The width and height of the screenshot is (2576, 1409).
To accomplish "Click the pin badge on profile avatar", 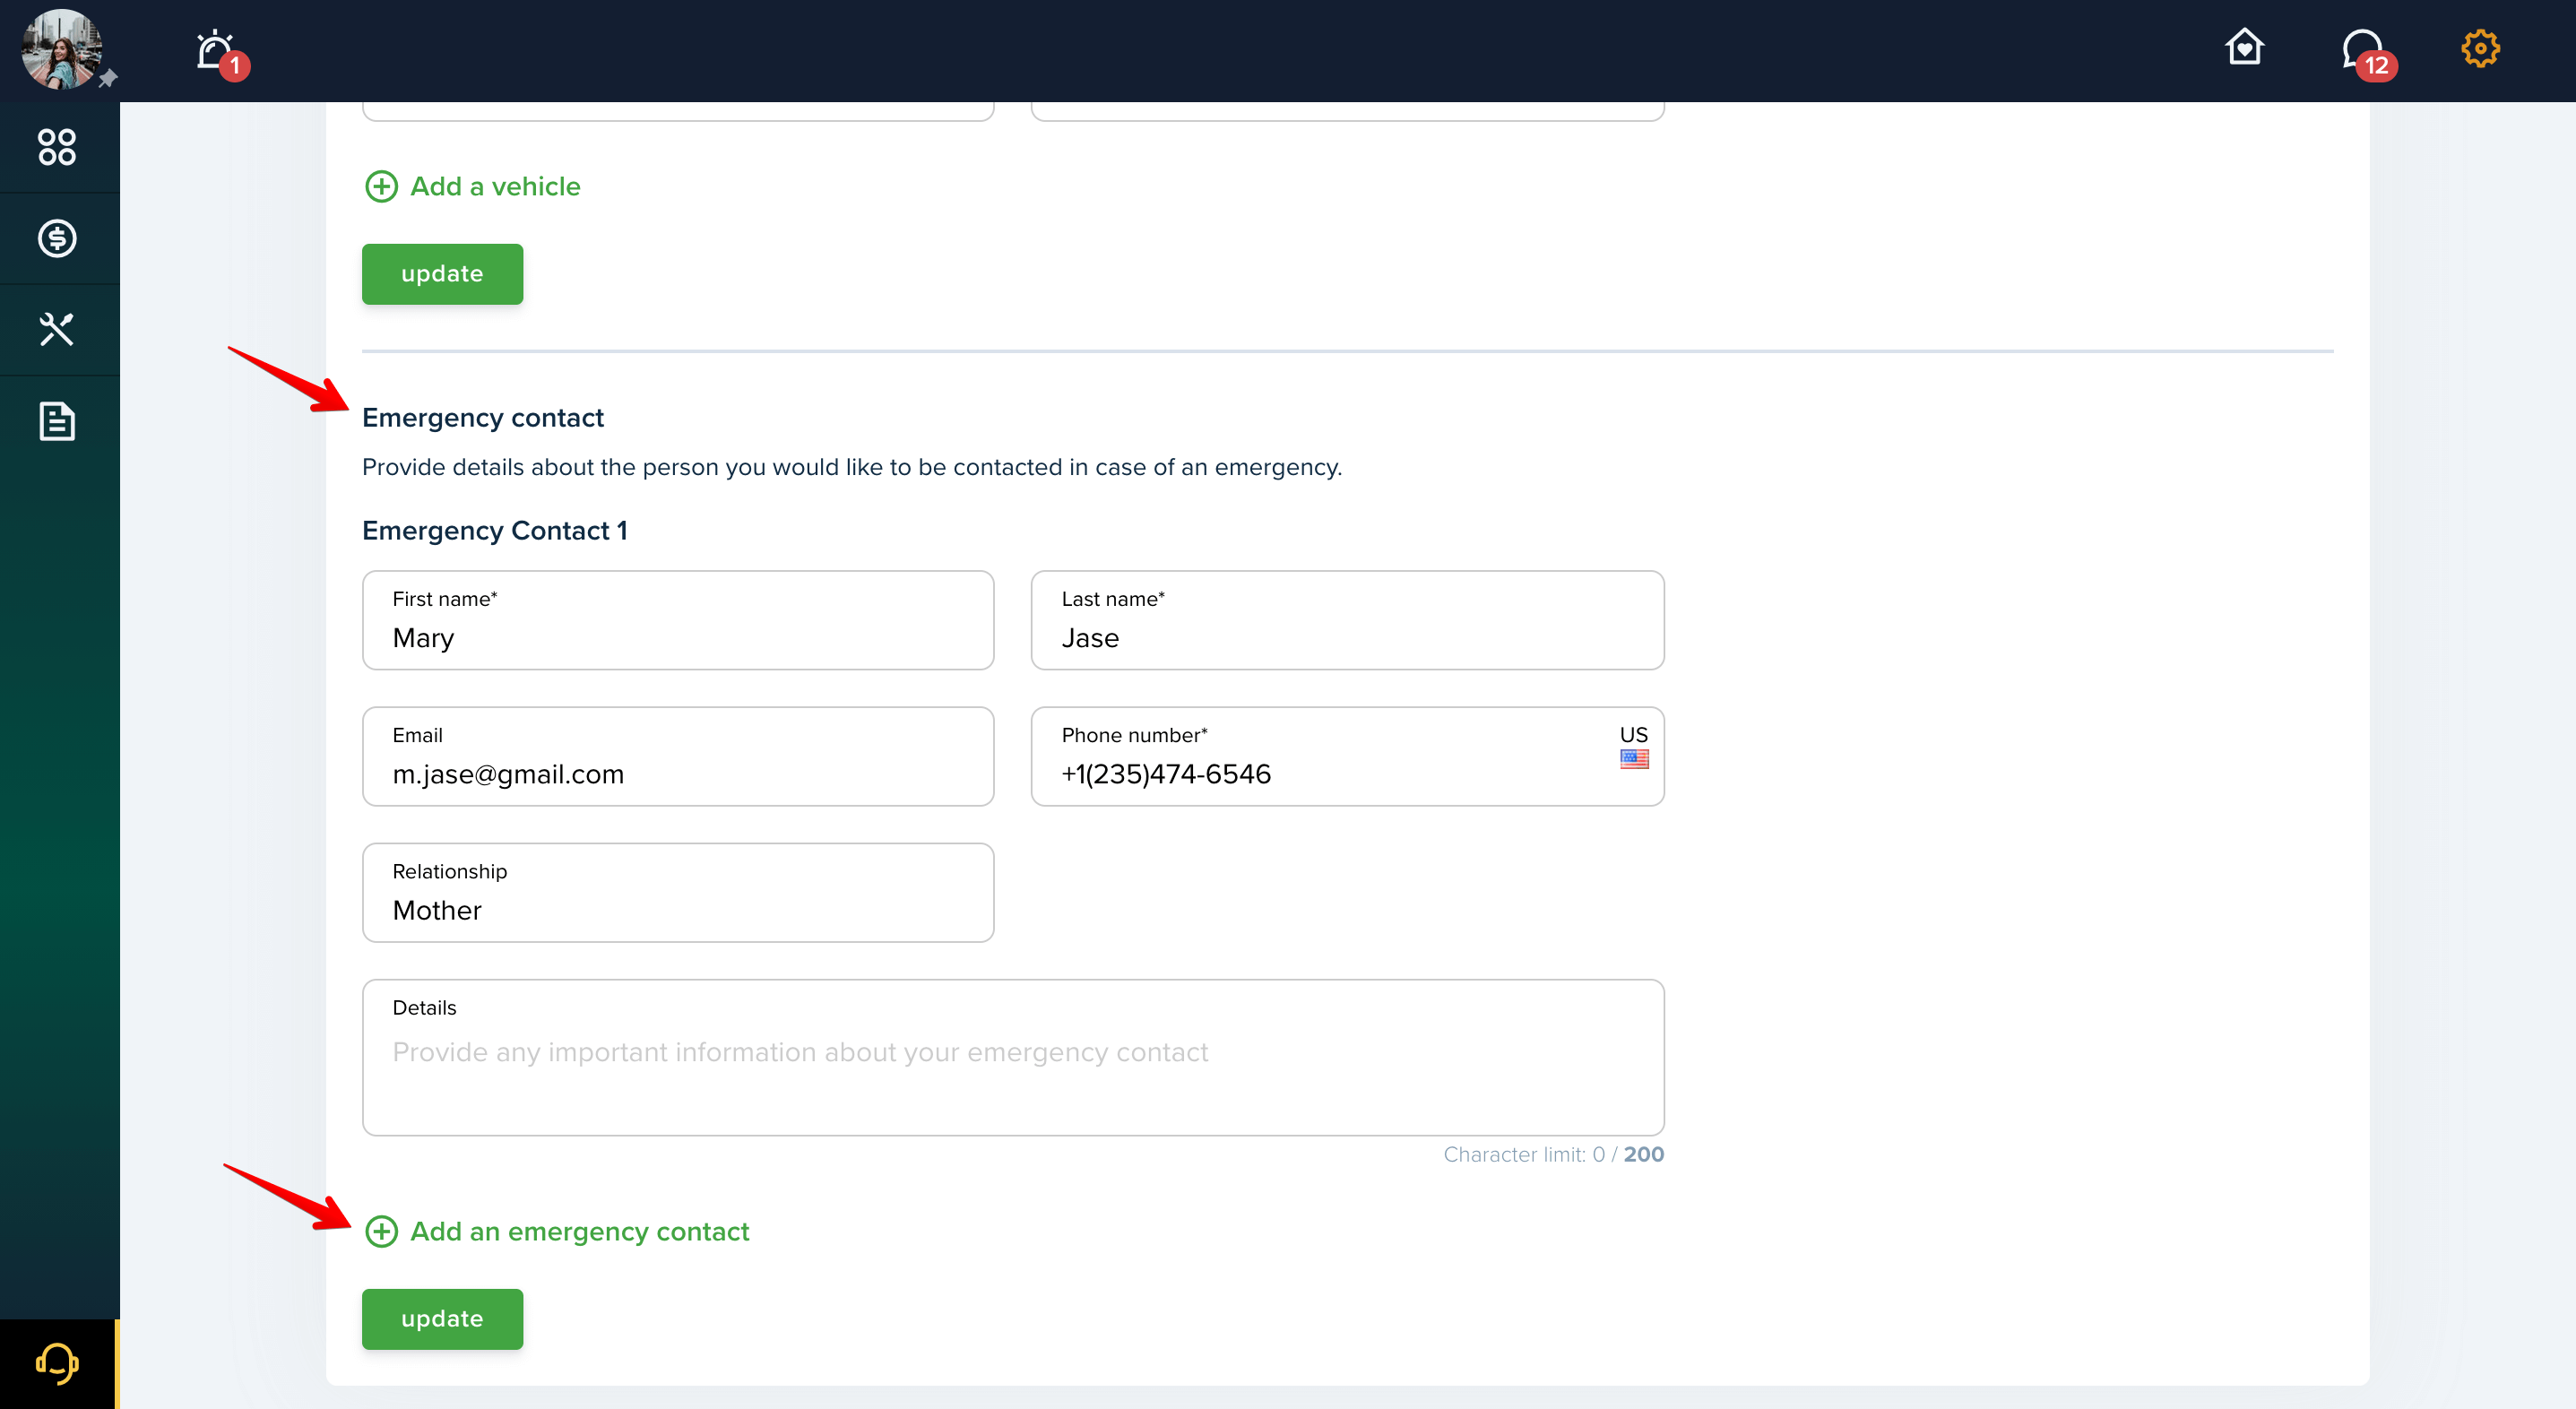I will pyautogui.click(x=108, y=78).
